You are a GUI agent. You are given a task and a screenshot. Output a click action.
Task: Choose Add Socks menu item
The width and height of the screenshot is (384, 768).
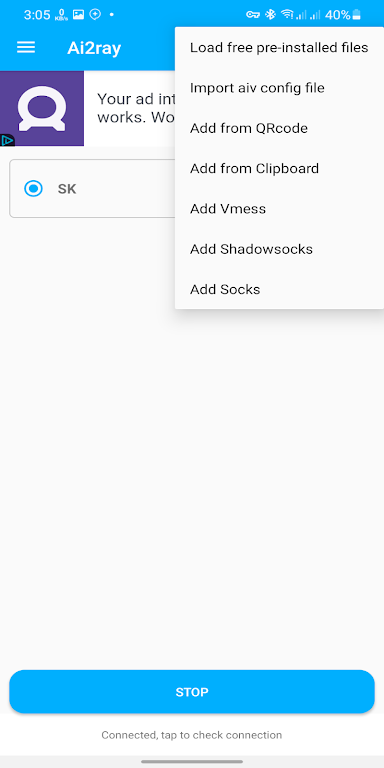coord(279,289)
